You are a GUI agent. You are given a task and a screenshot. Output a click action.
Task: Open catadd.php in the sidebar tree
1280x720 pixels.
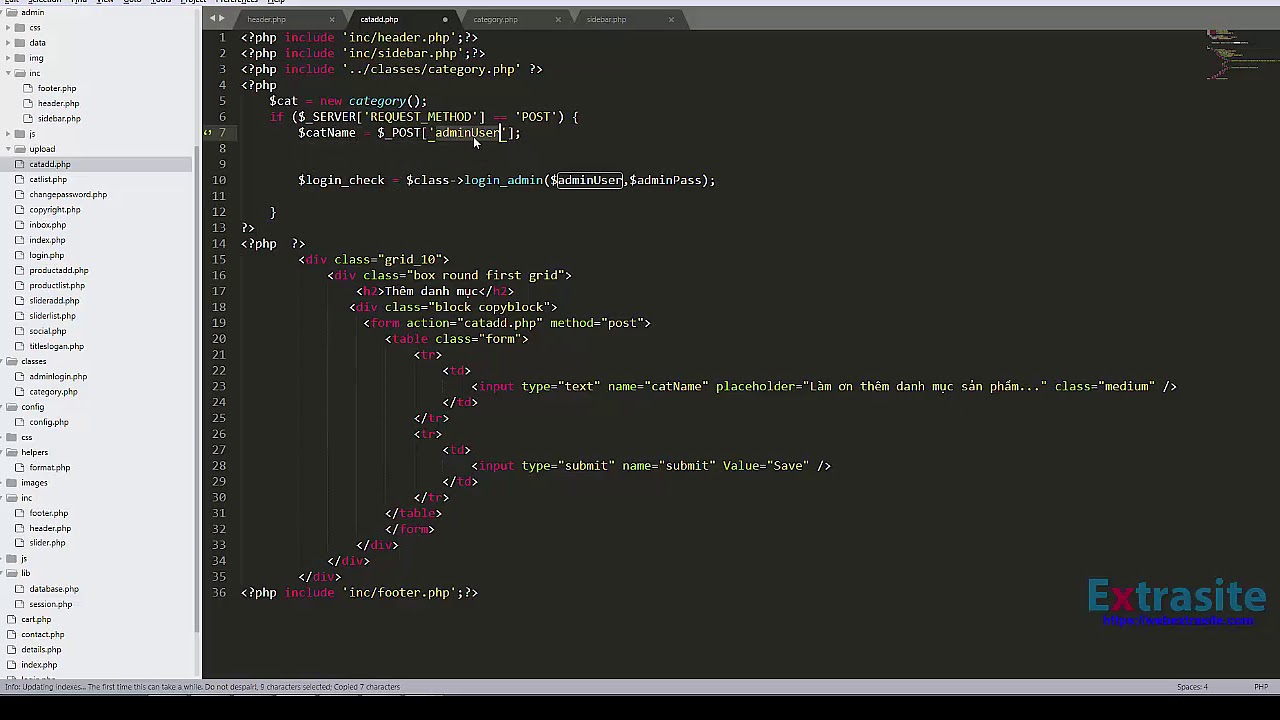point(50,164)
